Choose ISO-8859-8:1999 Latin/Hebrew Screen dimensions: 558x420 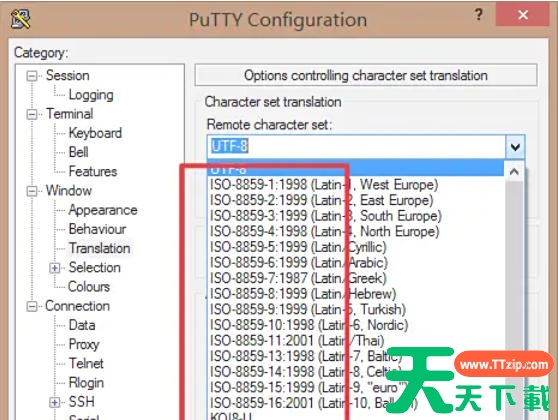tap(356, 294)
